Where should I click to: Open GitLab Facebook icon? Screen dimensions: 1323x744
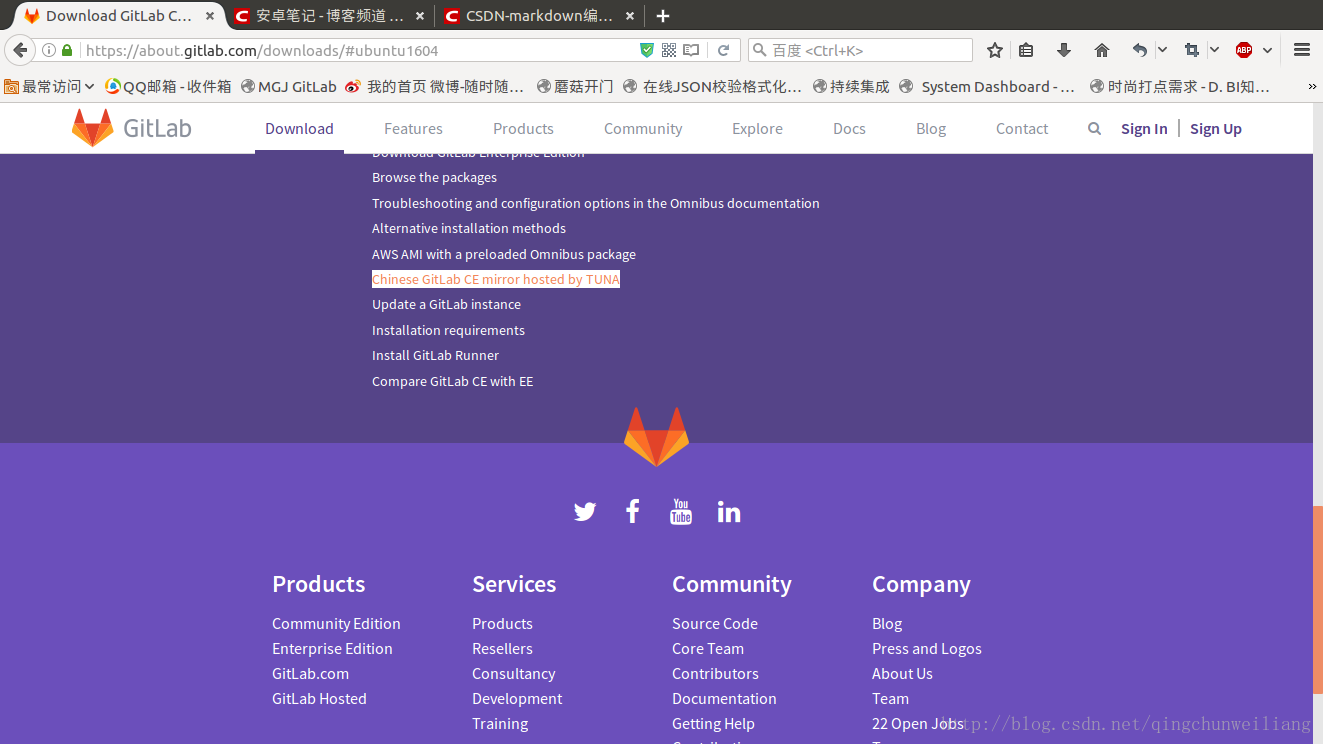[633, 512]
